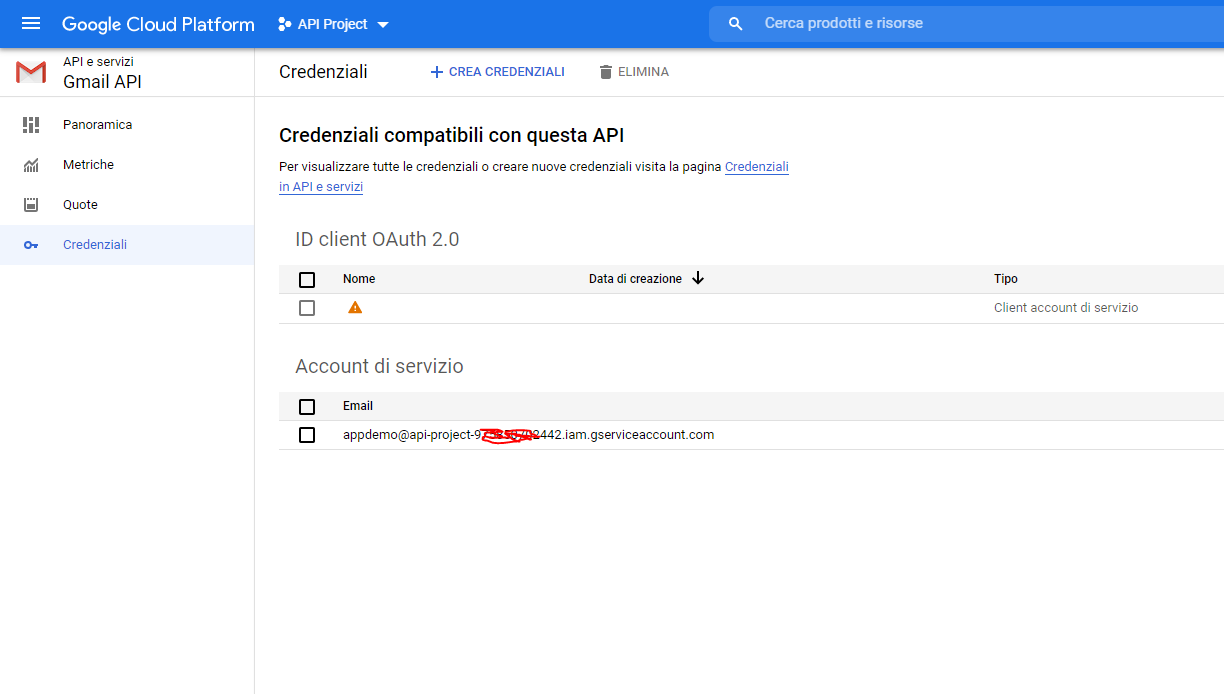Viewport: 1224px width, 694px height.
Task: Click the search magnifier icon
Action: point(736,23)
